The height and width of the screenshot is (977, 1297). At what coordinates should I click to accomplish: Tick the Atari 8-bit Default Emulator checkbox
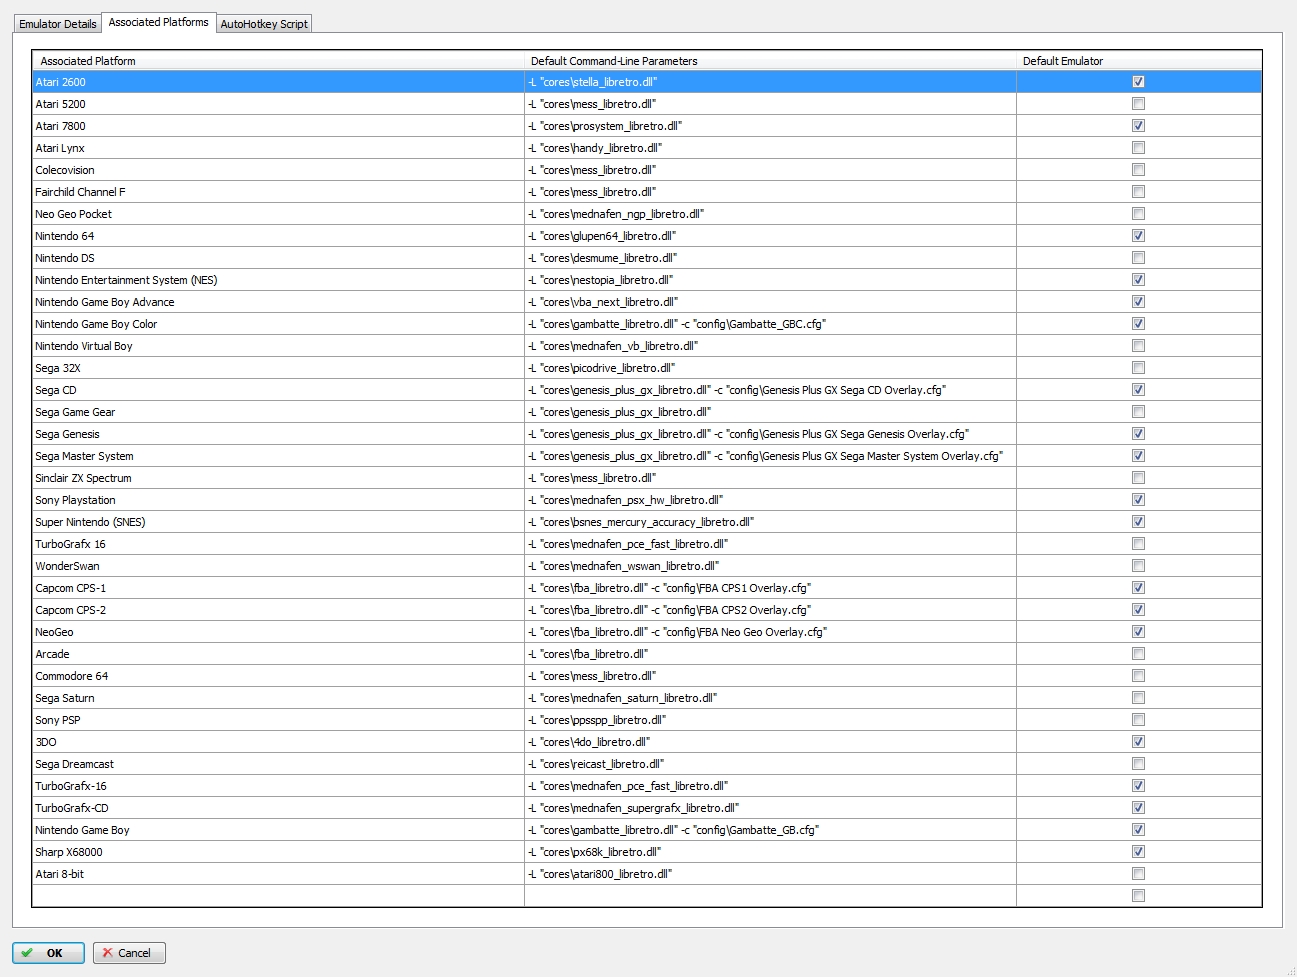click(x=1138, y=874)
